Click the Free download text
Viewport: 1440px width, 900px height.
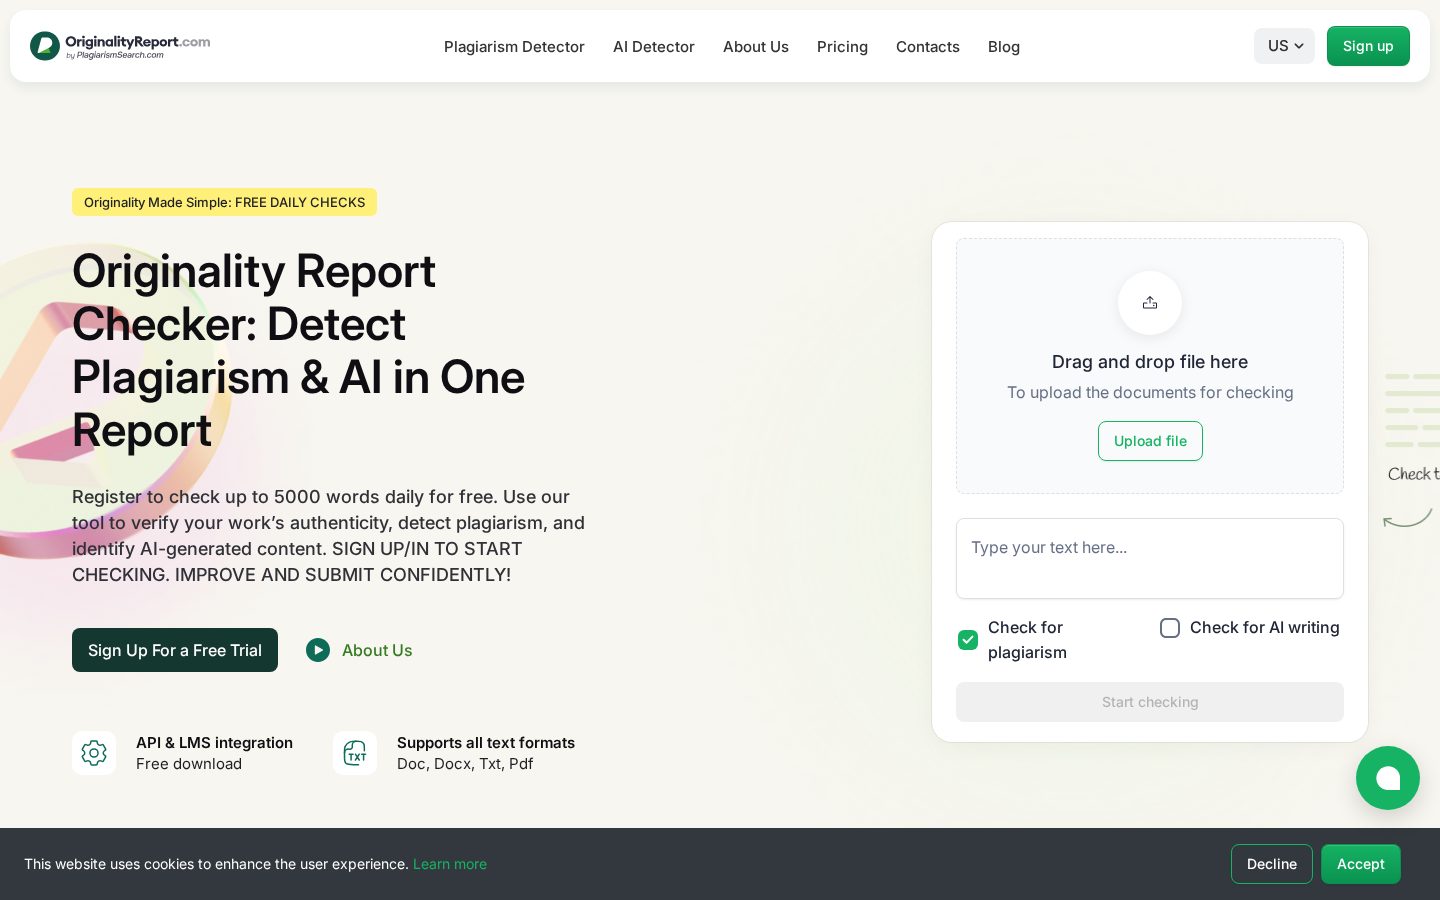tap(189, 764)
